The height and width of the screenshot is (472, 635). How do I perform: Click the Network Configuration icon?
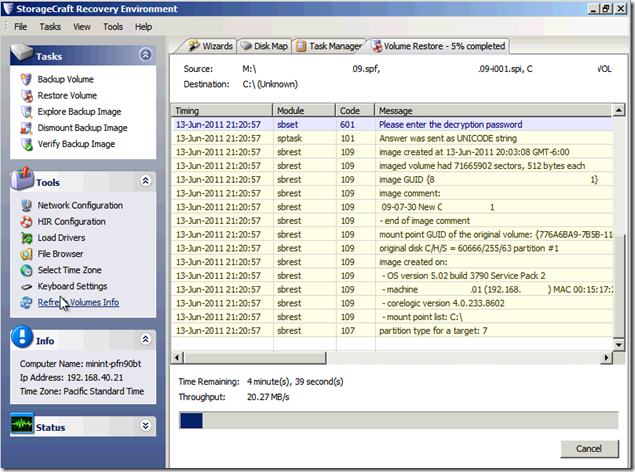(26, 205)
